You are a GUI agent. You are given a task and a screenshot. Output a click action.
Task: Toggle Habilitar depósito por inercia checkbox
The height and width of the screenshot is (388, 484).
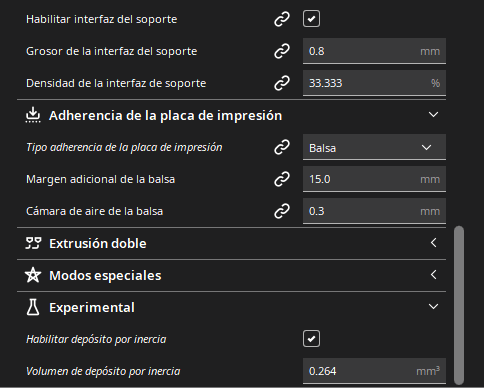[x=311, y=339]
